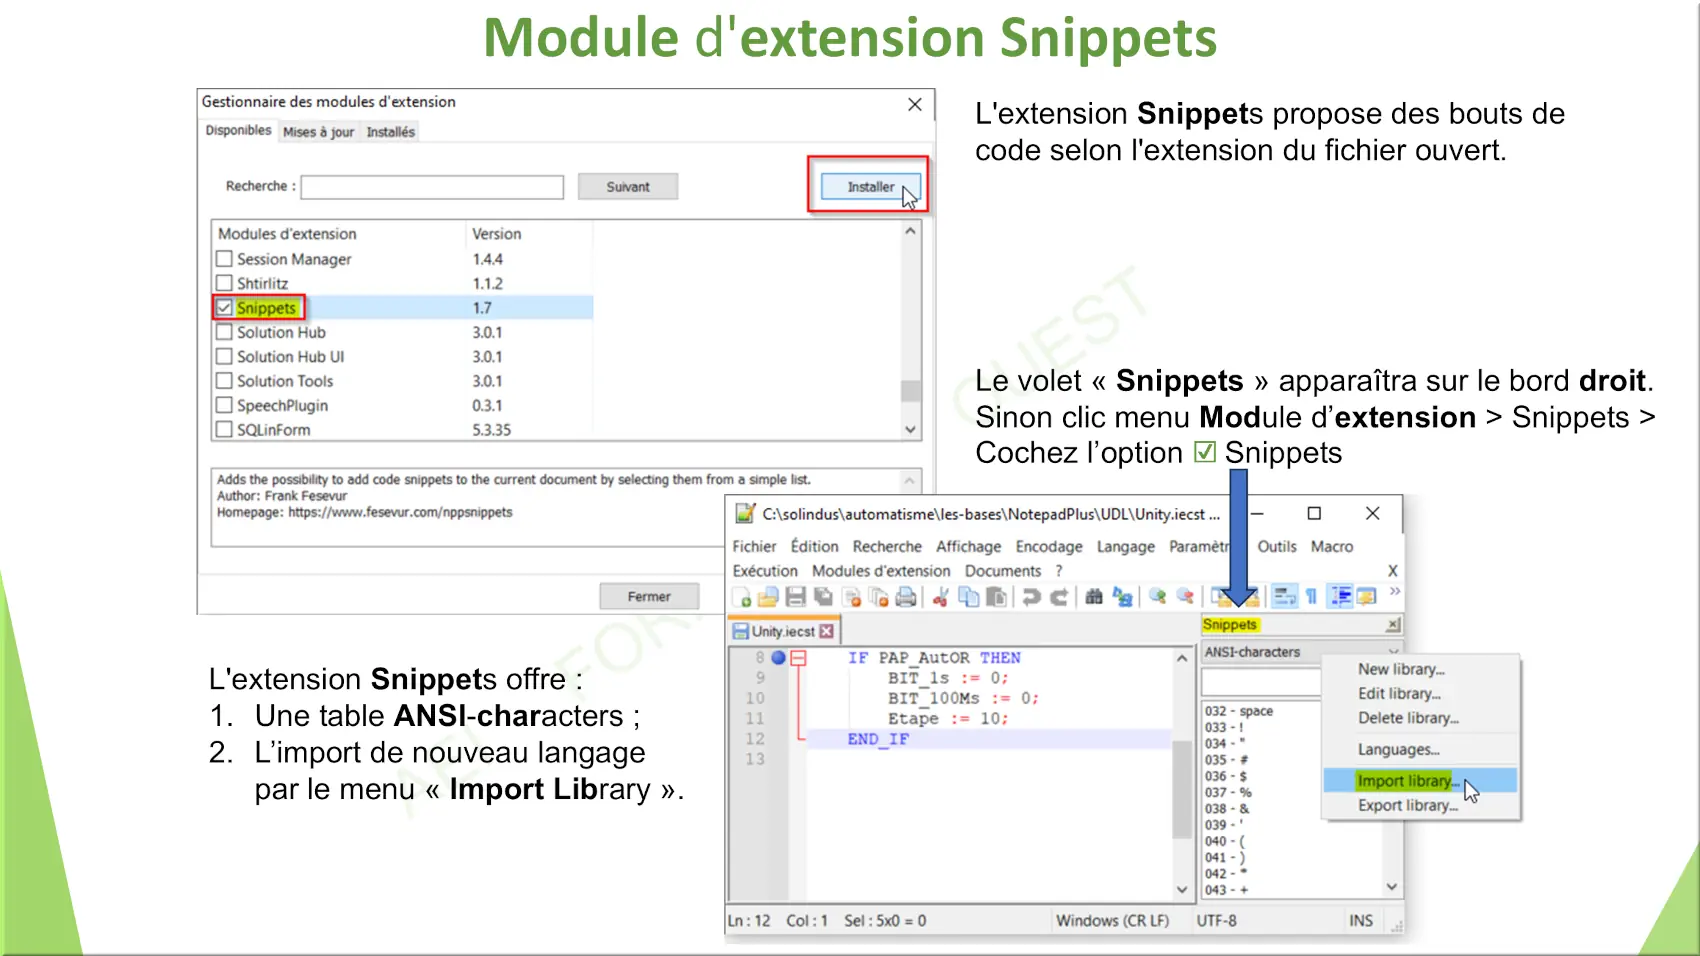1700x956 pixels.
Task: Open the Langage menu
Action: 1126,547
